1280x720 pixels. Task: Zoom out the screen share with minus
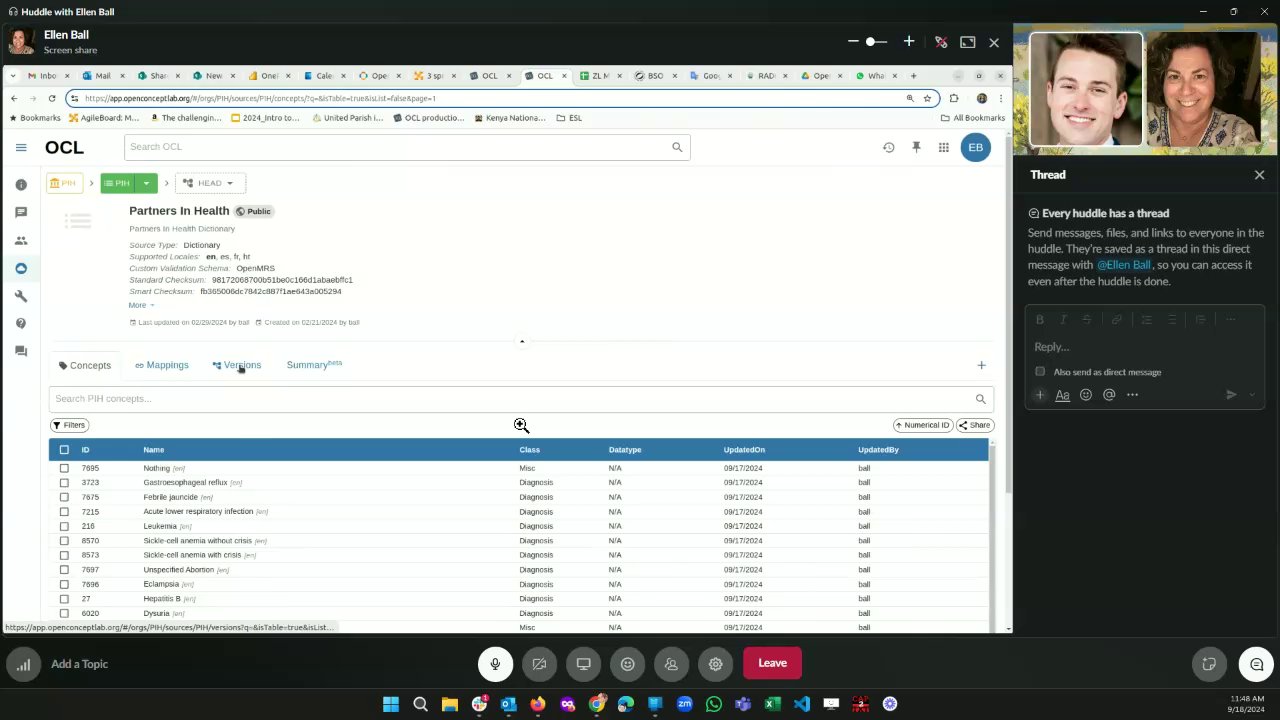(853, 42)
